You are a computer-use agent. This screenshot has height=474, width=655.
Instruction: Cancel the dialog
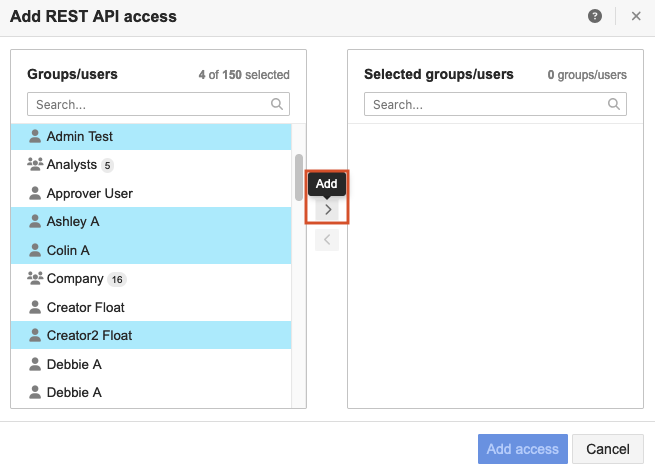(x=608, y=449)
